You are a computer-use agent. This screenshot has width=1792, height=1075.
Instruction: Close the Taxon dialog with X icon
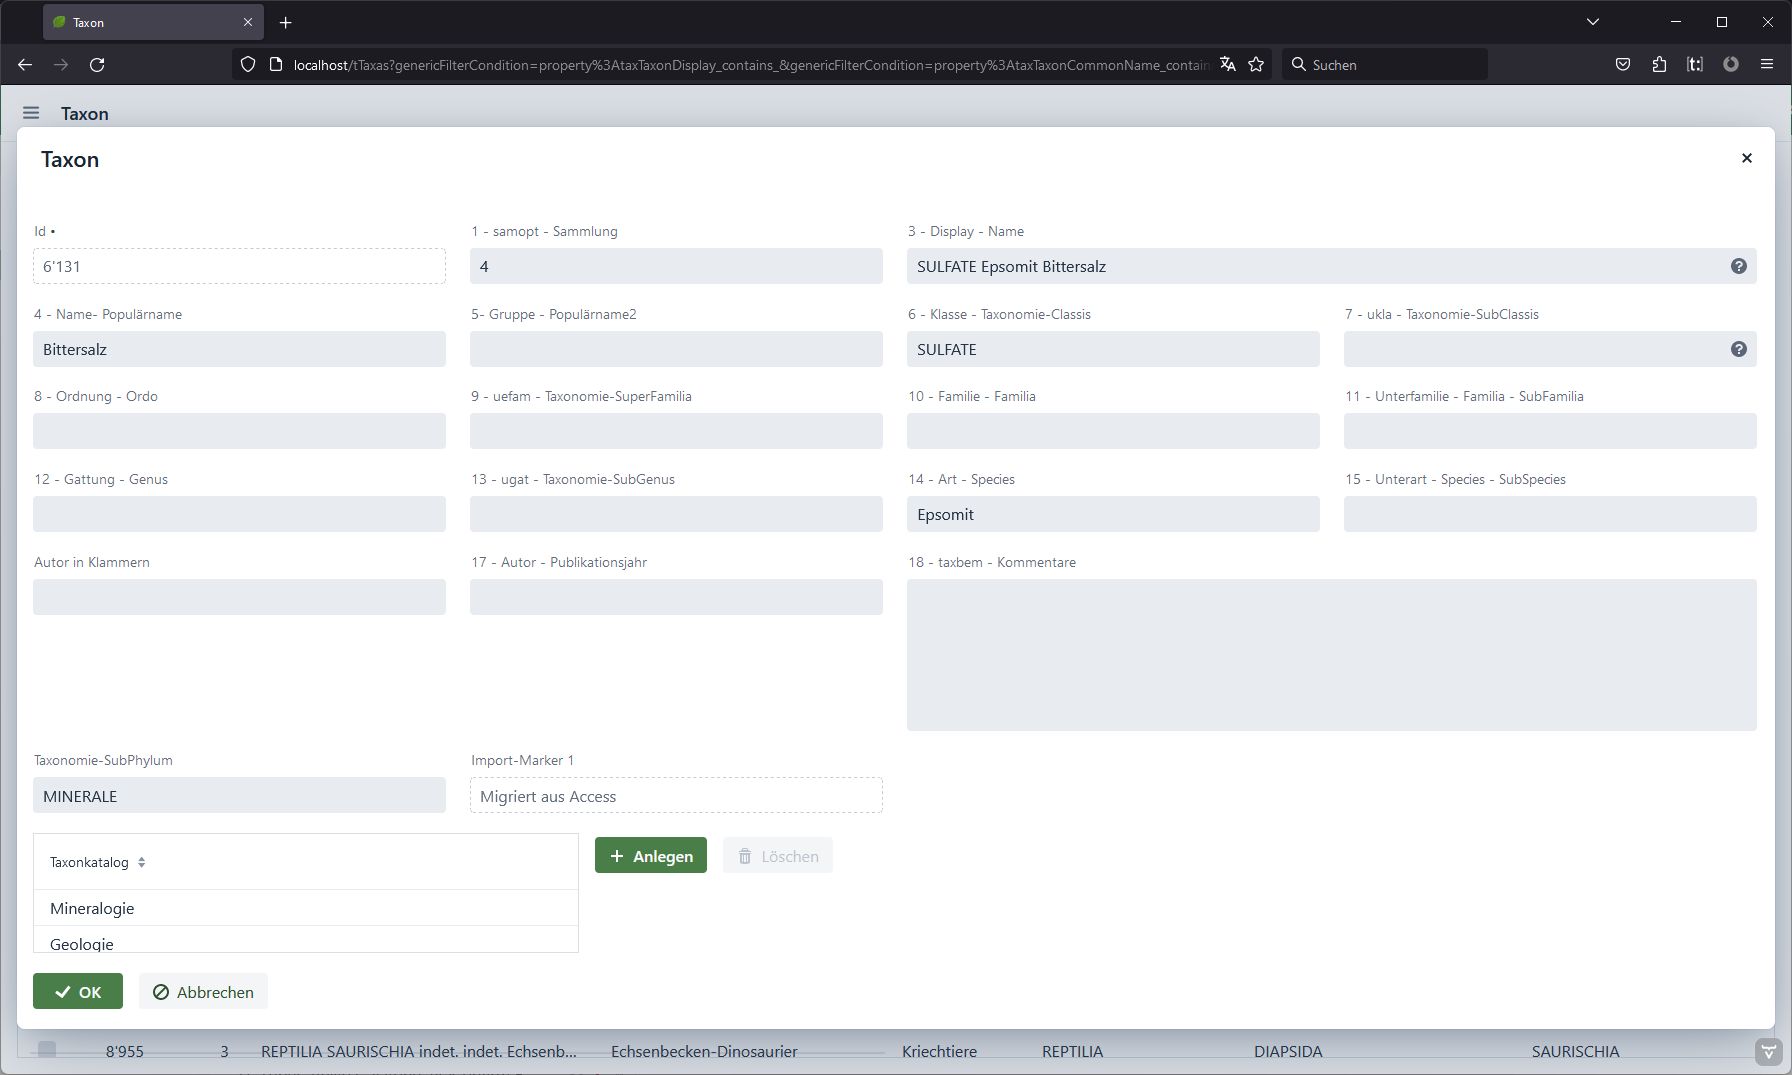pyautogui.click(x=1746, y=158)
